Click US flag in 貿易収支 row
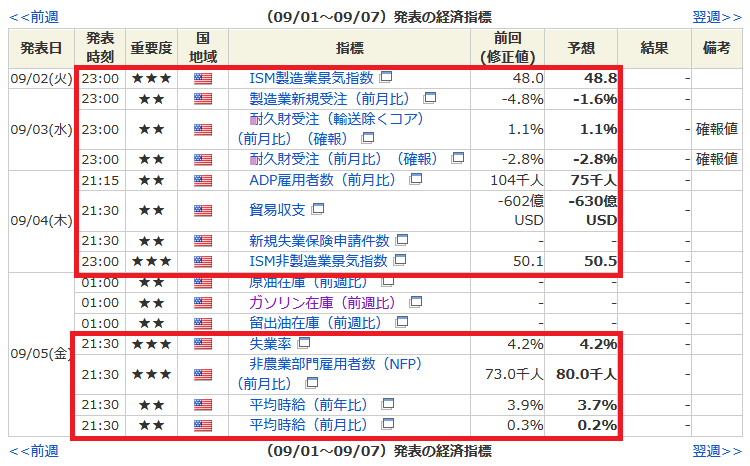Image resolution: width=750 pixels, height=466 pixels. 203,211
